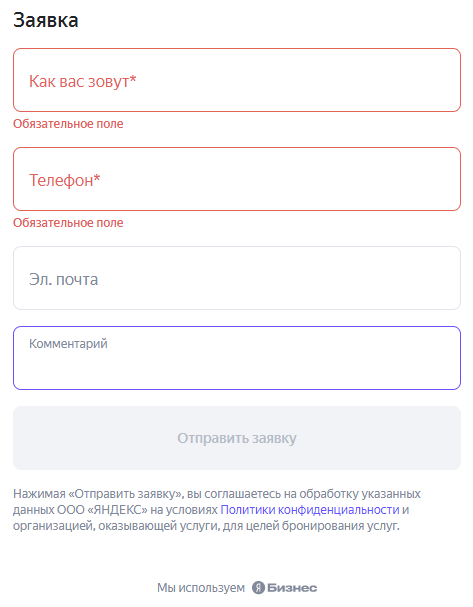Click the floating "Комментарий" label
Screen dimensions: 473x607
coord(68,344)
